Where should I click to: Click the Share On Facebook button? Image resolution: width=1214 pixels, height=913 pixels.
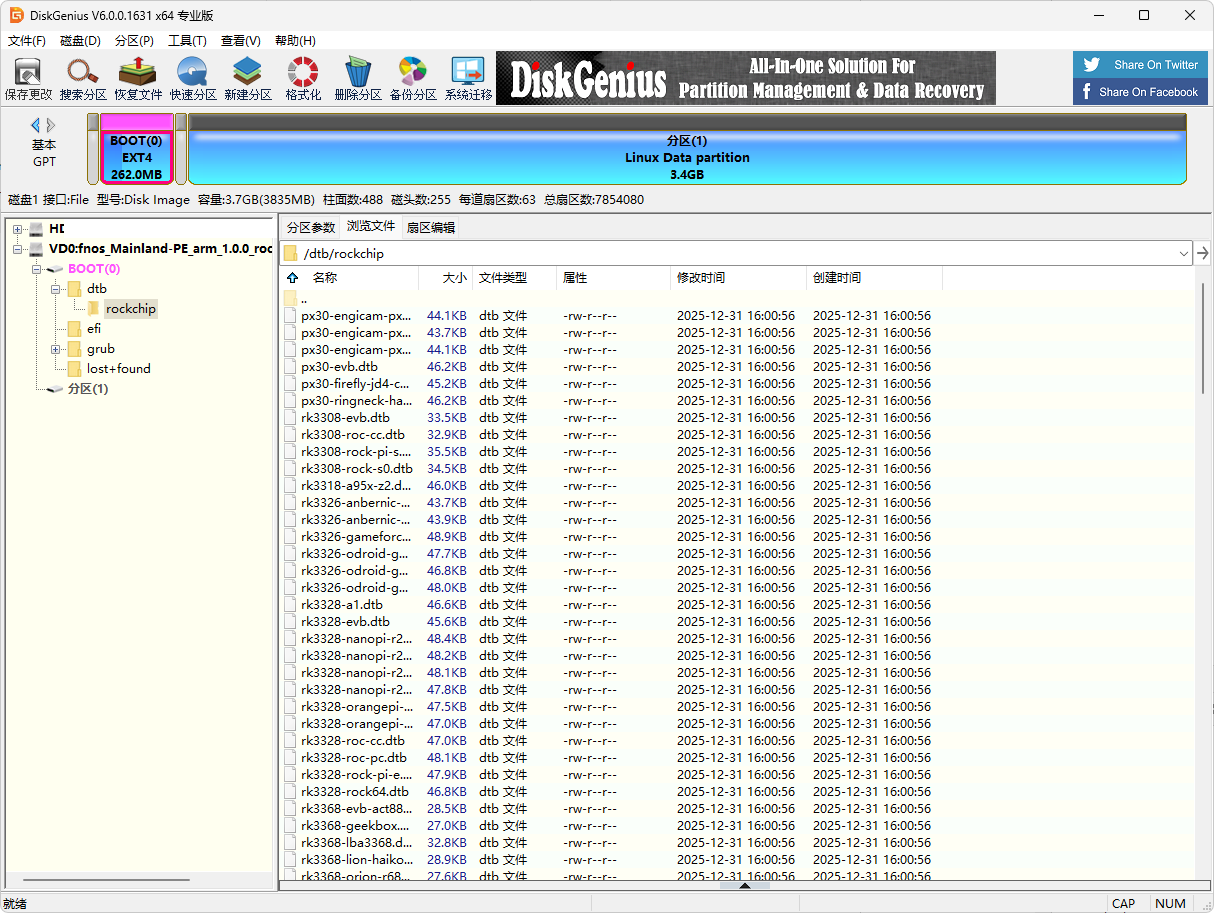tap(1140, 92)
